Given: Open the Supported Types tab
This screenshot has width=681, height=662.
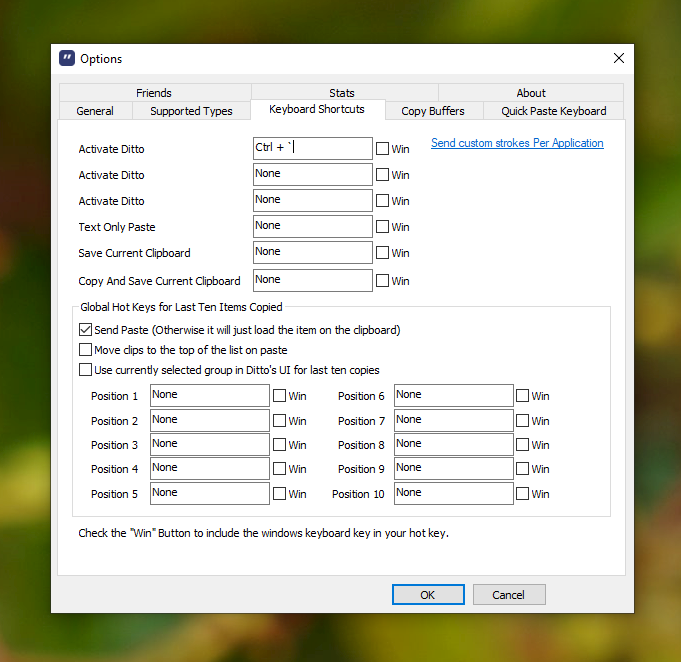Looking at the screenshot, I should coord(191,111).
